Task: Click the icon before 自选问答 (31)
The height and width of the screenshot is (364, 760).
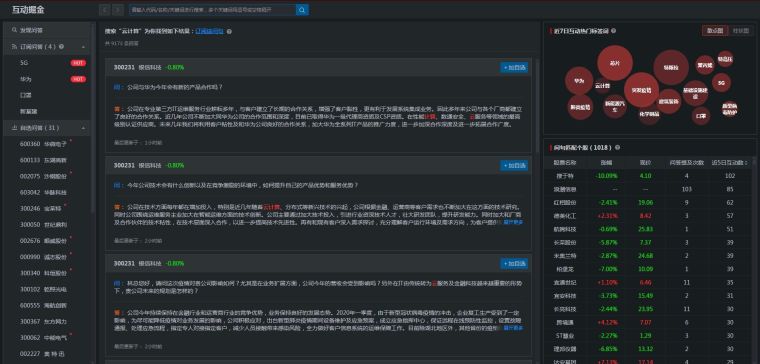Action: tap(14, 128)
